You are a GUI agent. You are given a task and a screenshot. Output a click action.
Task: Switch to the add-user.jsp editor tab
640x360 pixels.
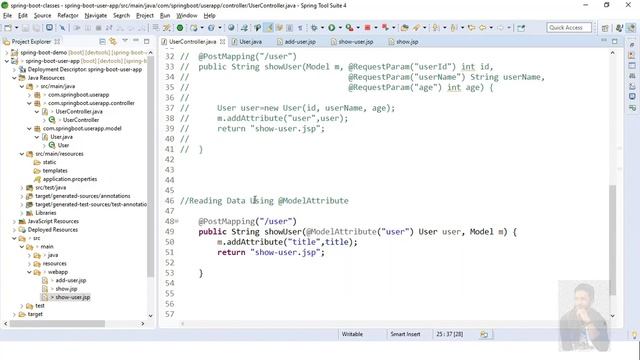click(x=296, y=42)
